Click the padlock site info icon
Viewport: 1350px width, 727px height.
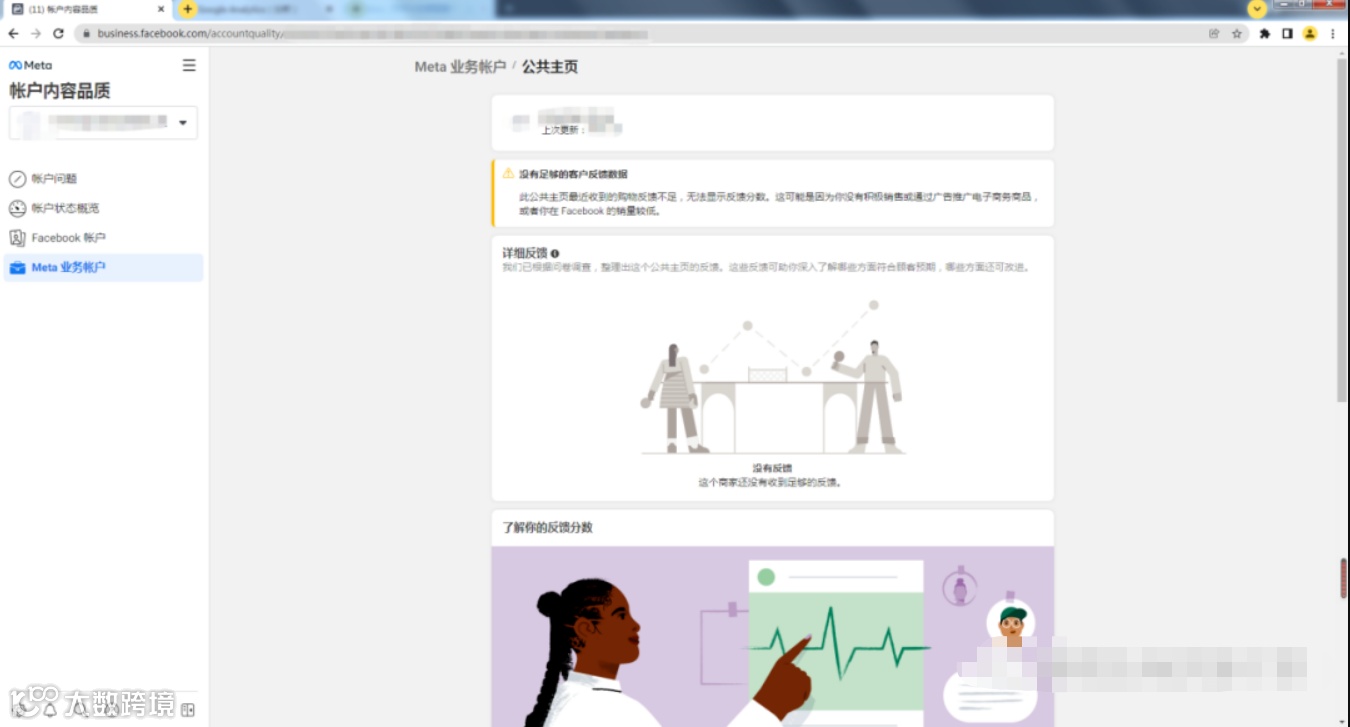tap(87, 33)
